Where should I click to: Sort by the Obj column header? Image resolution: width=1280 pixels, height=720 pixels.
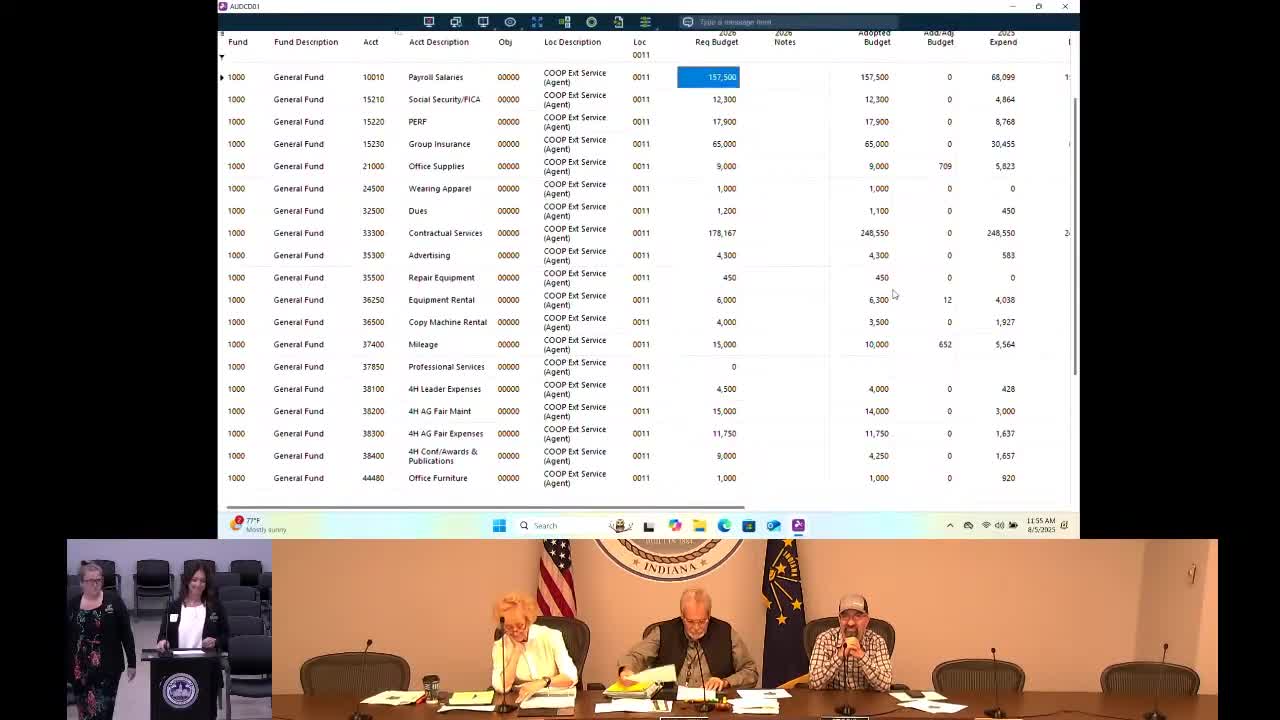pyautogui.click(x=505, y=42)
